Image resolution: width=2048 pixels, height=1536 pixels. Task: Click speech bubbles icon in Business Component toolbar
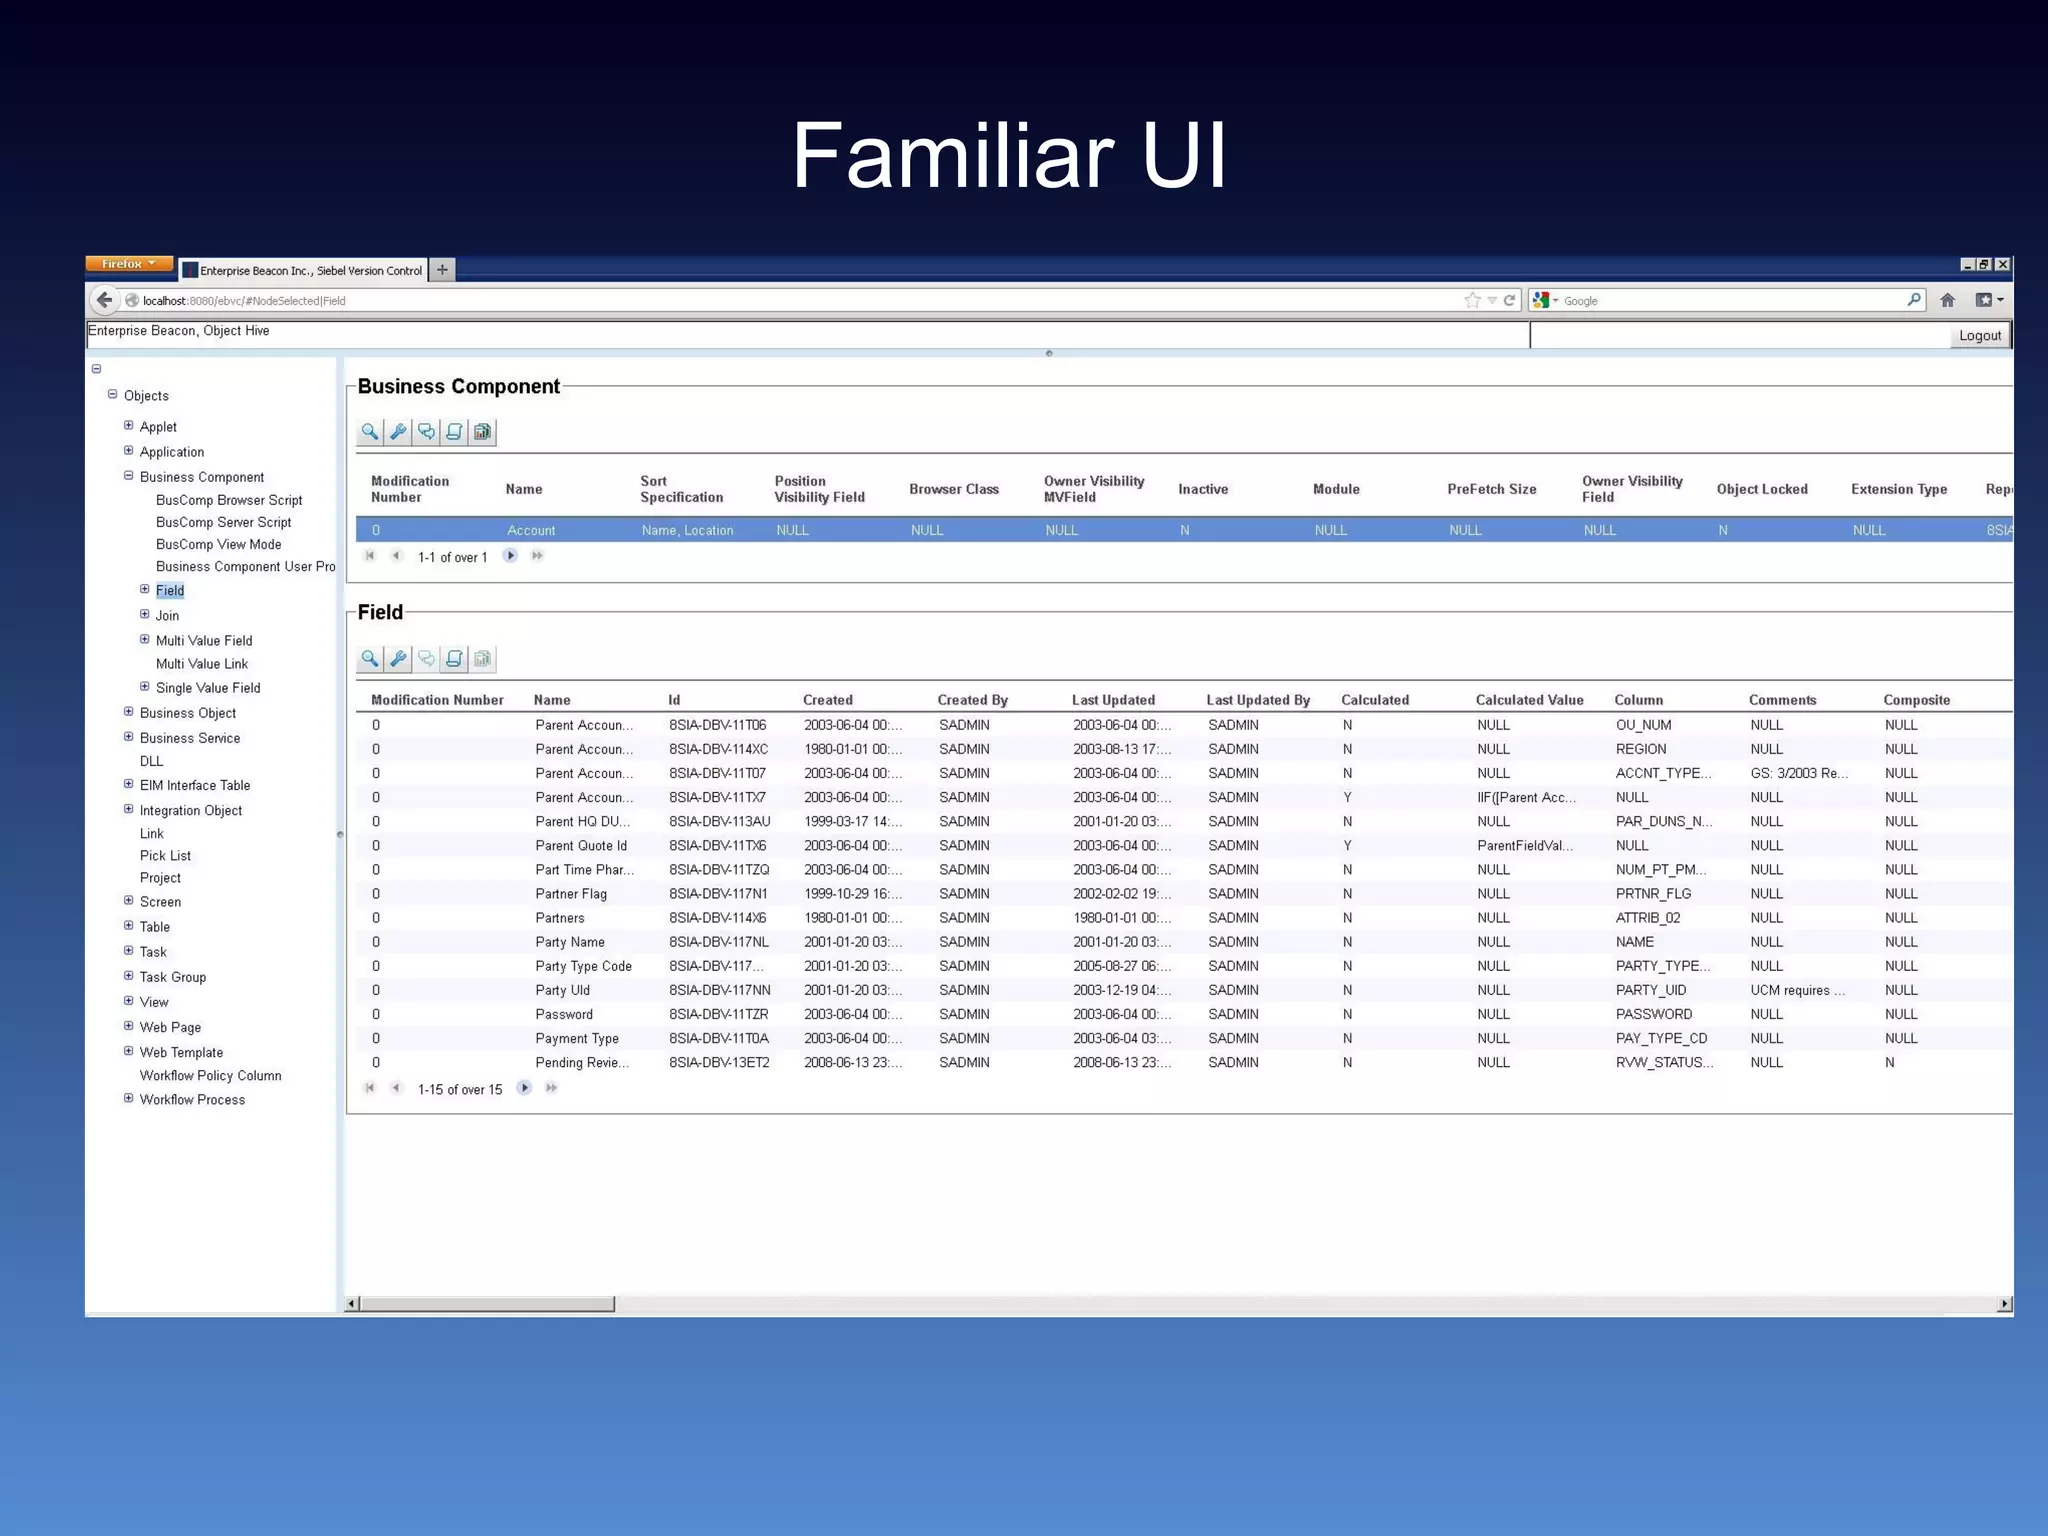pos(426,432)
